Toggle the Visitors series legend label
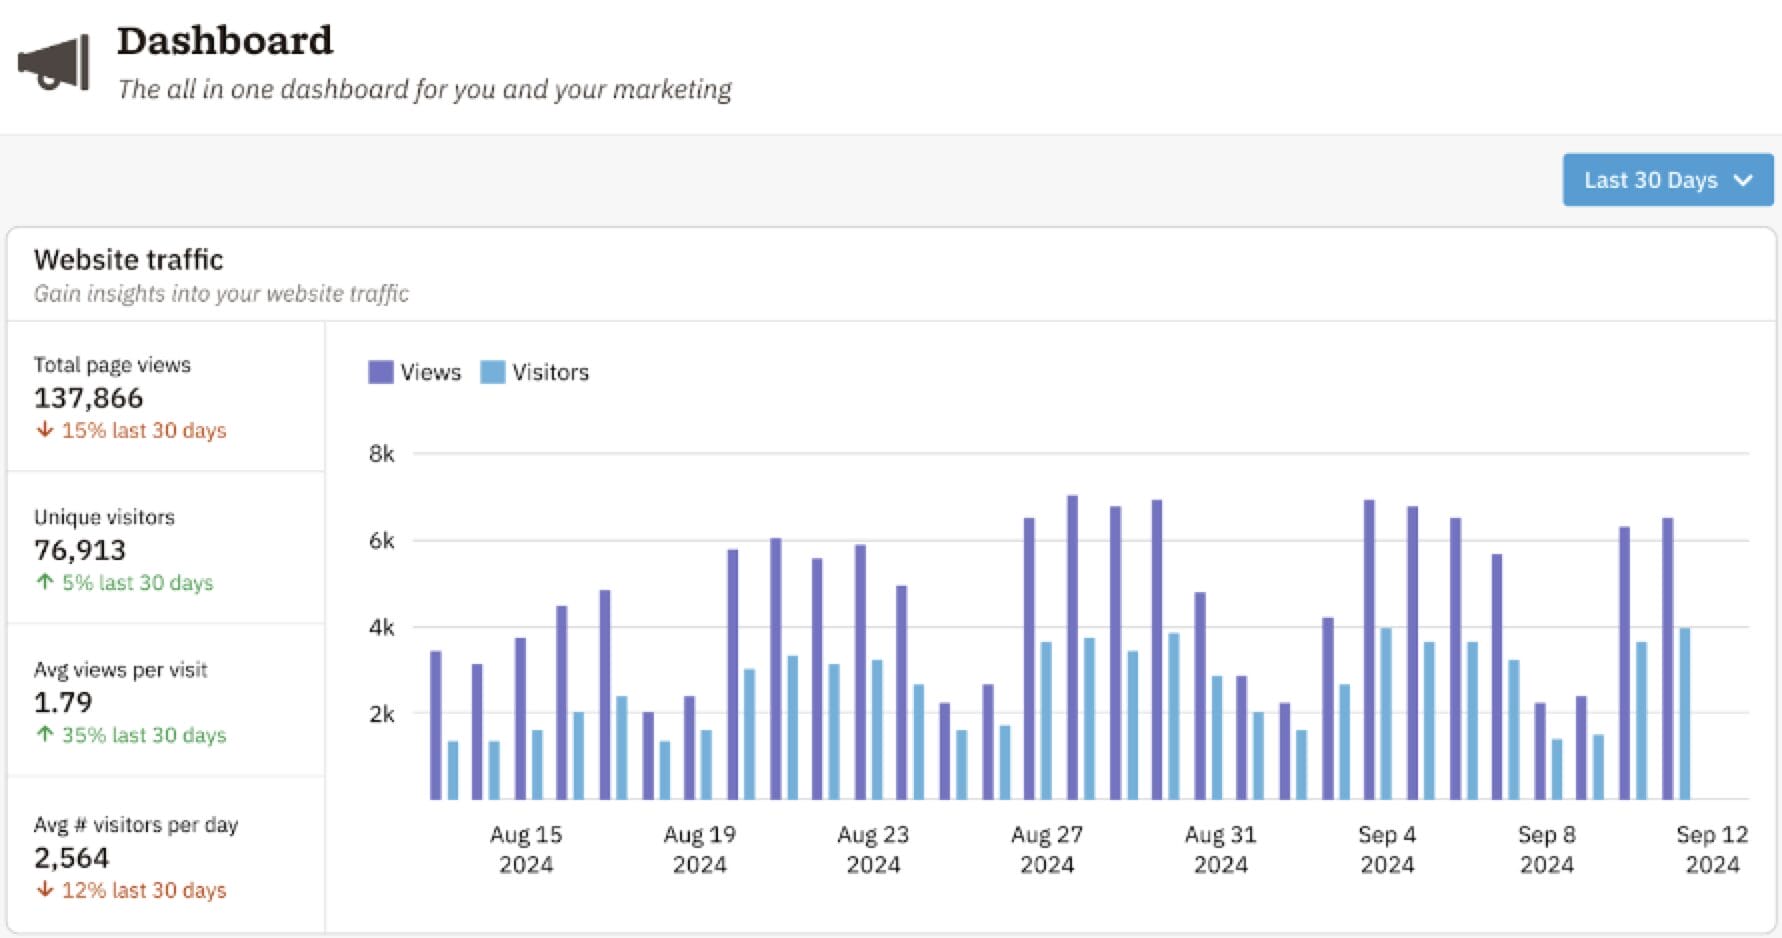Image resolution: width=1782 pixels, height=938 pixels. click(x=550, y=372)
